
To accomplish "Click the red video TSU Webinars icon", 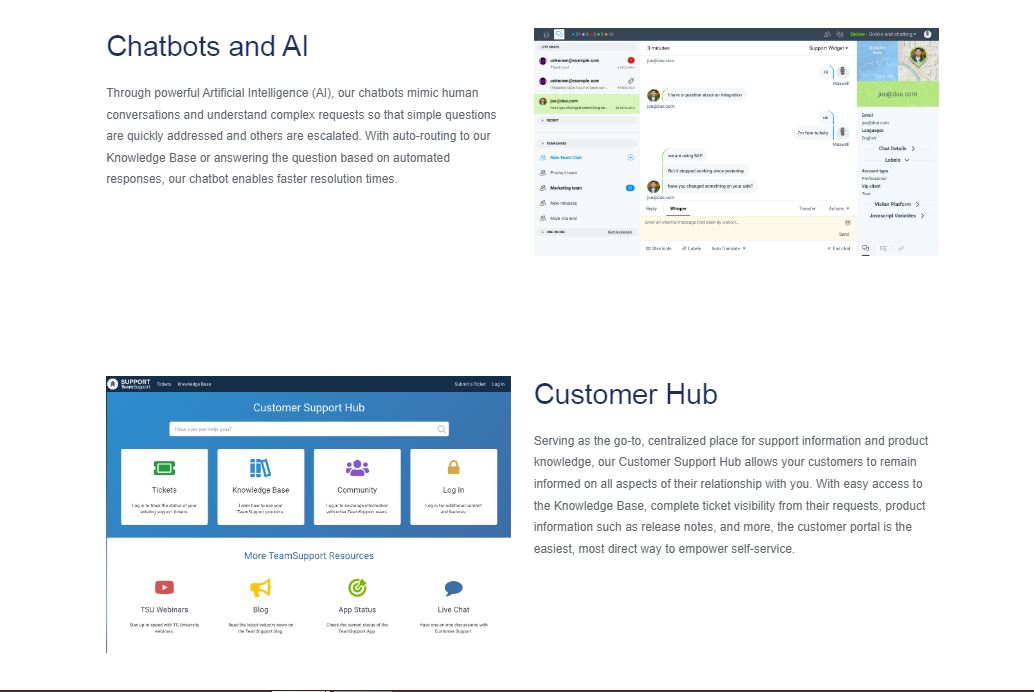I will pos(164,587).
